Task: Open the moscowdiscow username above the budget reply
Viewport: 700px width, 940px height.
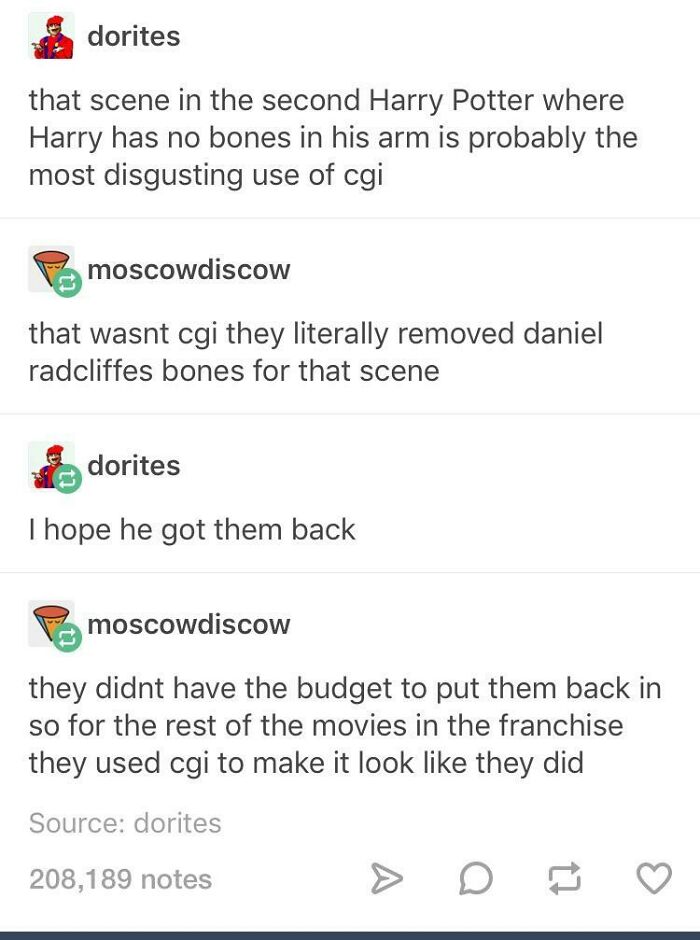Action: pyautogui.click(x=189, y=624)
